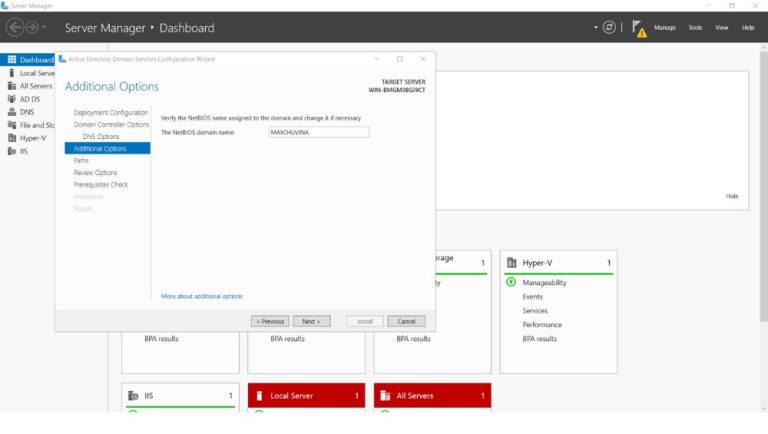Open Hyper-V BPA results entry

click(539, 339)
